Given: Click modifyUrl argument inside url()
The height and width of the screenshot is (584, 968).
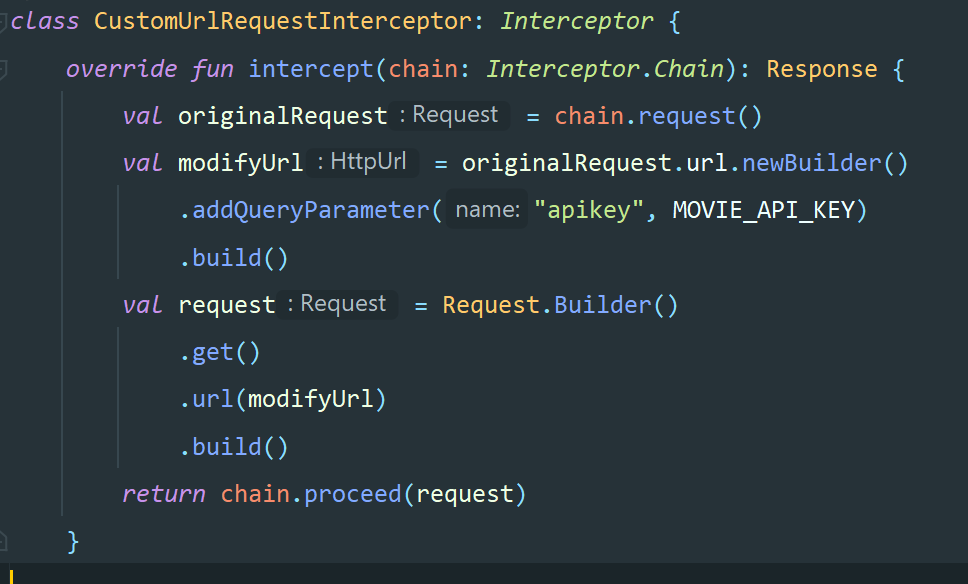Looking at the screenshot, I should pos(311,399).
